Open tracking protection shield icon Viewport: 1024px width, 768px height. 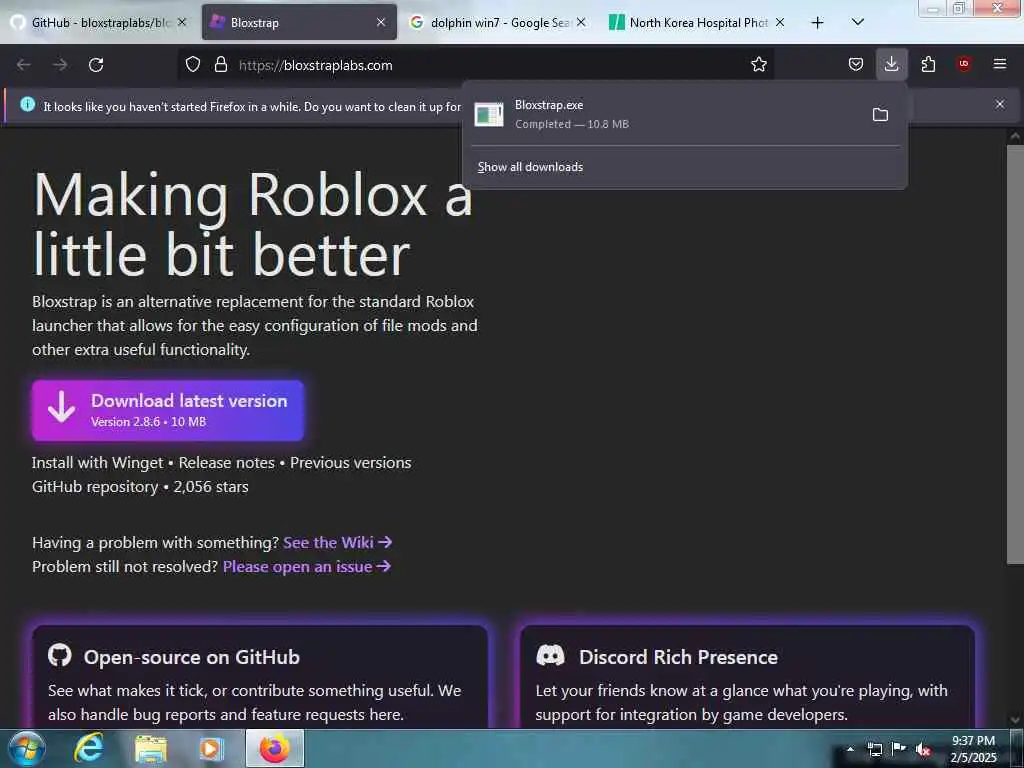[x=193, y=65]
